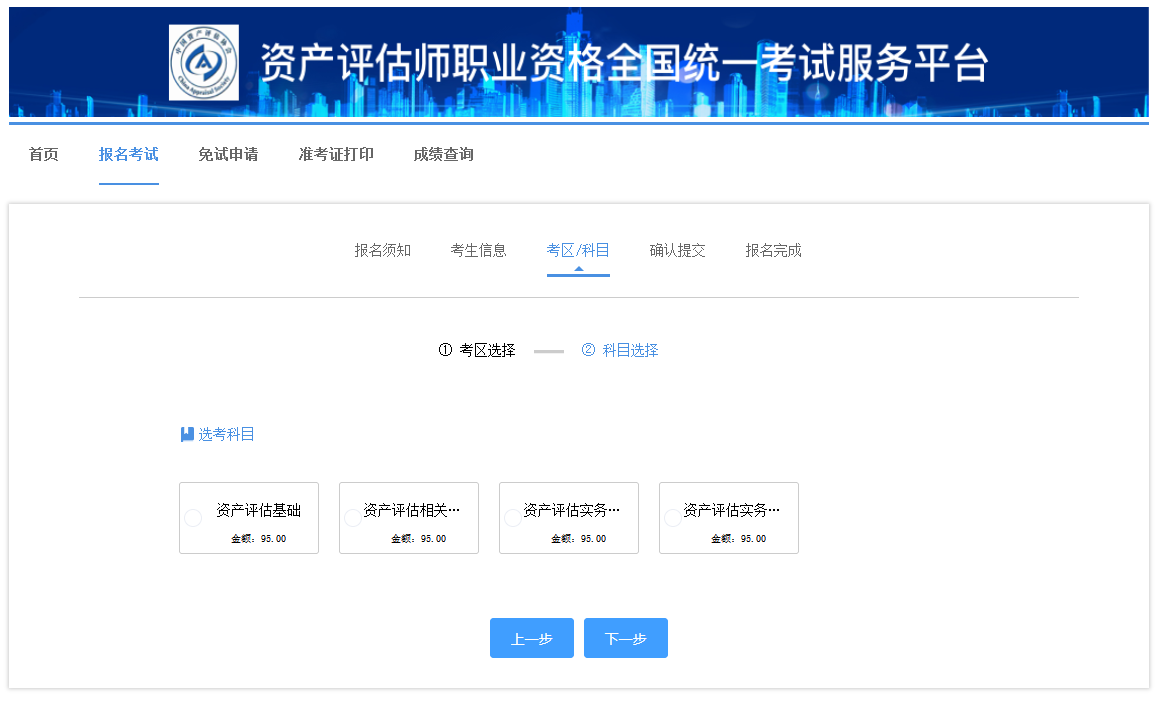Click the 选考科目 book icon
Viewport: 1159px width, 706px height.
coord(186,433)
